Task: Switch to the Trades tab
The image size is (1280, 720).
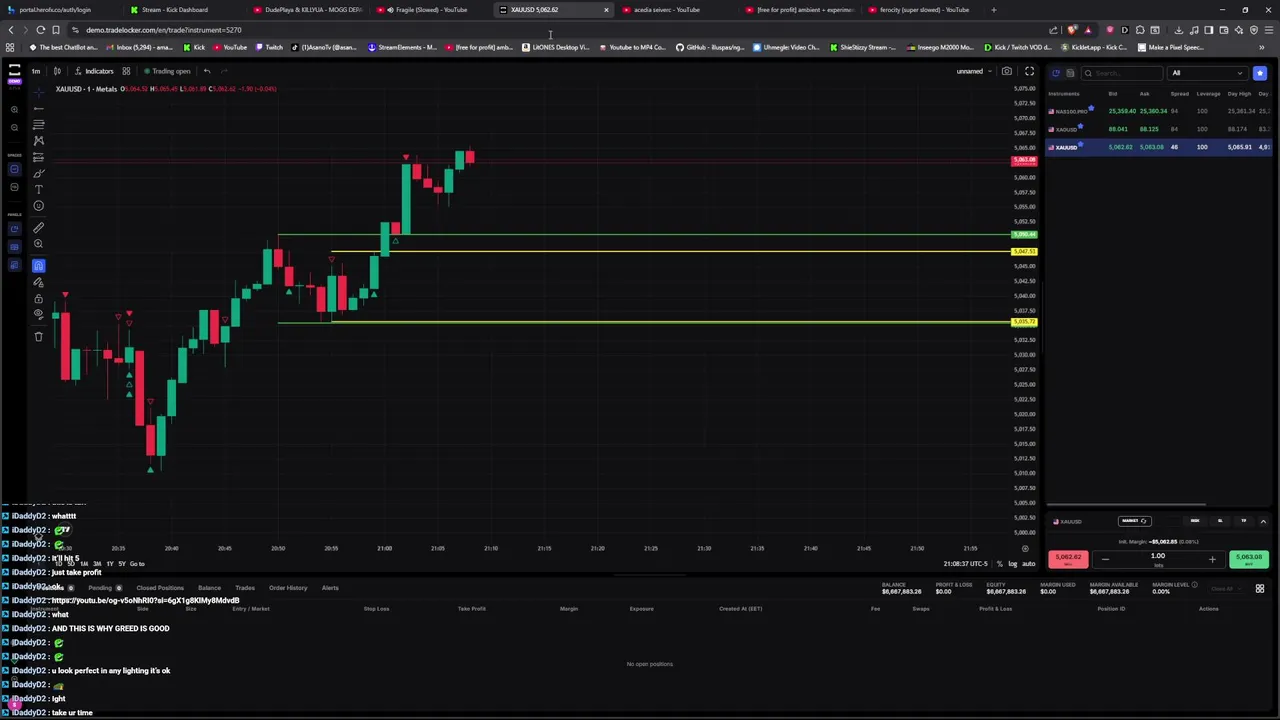Action: [244, 588]
